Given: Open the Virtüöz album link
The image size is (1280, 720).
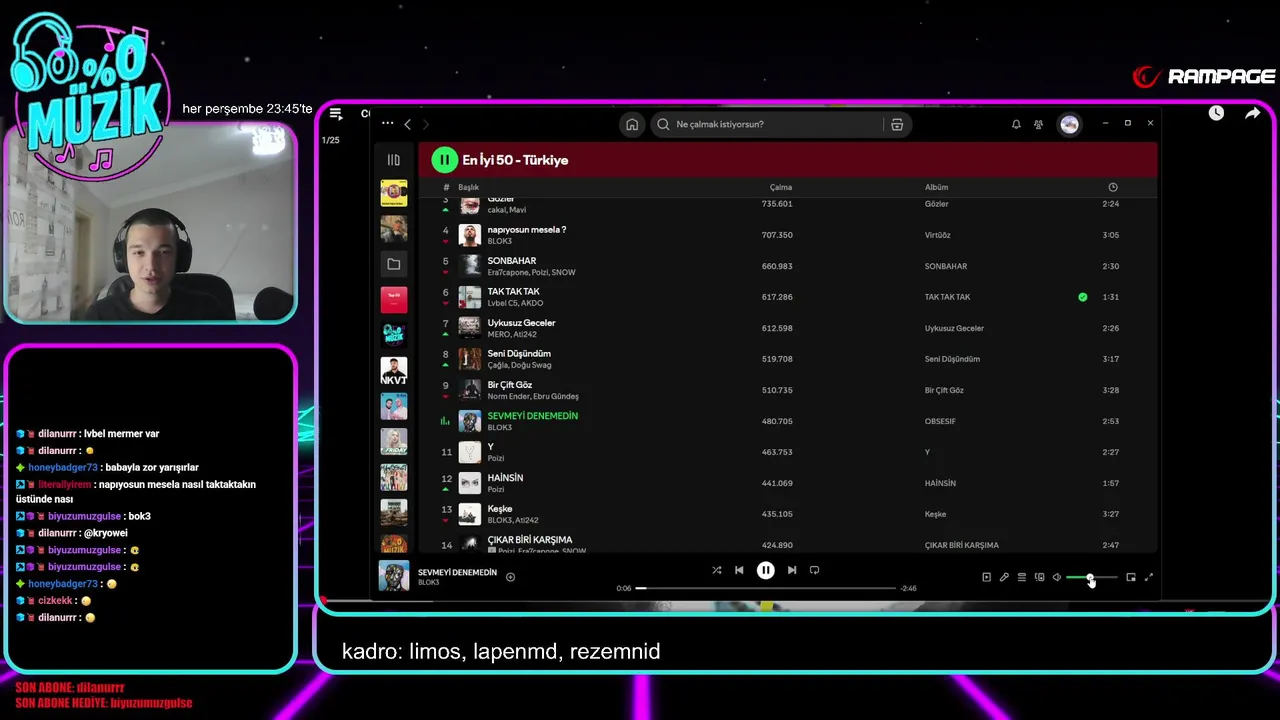Looking at the screenshot, I should pyautogui.click(x=937, y=235).
